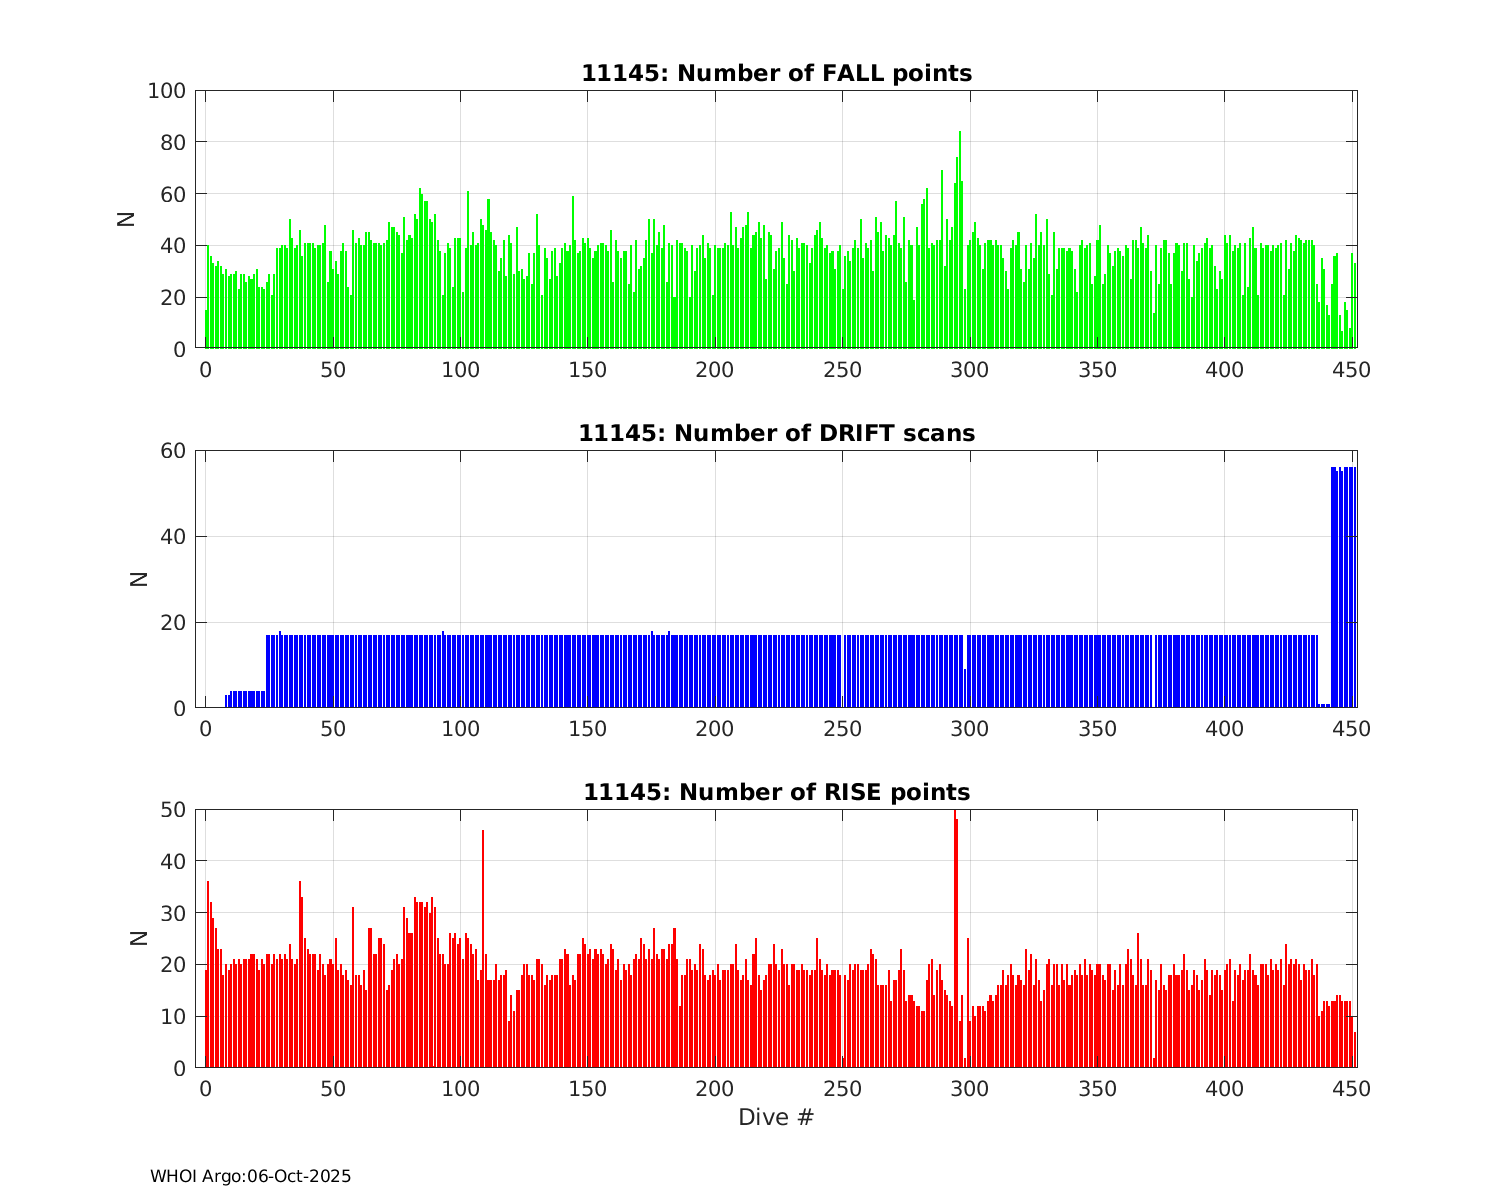Select the 'Dive #' x-axis label
Viewport: 1500px width, 1200px height.
pos(776,1117)
